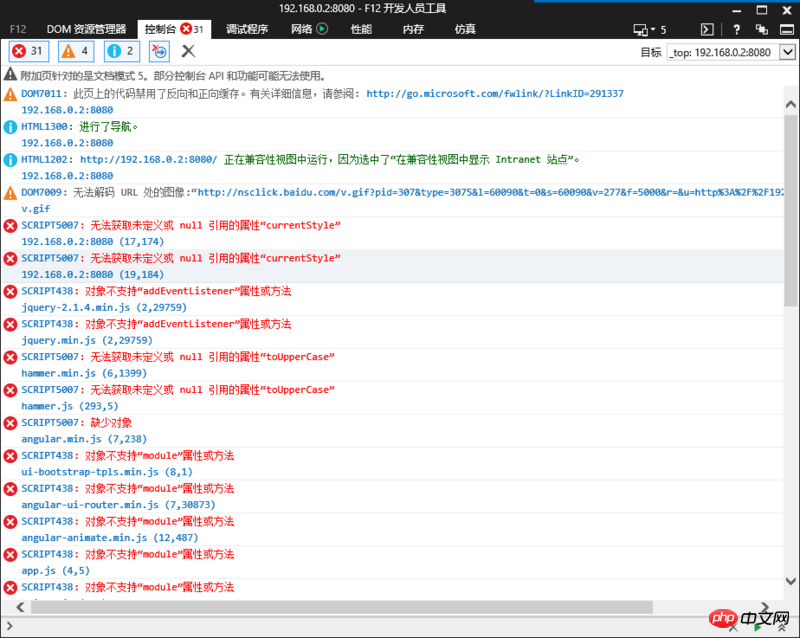Click the vertical scrollbar down arrow
The image size is (800, 638).
pyautogui.click(x=791, y=581)
